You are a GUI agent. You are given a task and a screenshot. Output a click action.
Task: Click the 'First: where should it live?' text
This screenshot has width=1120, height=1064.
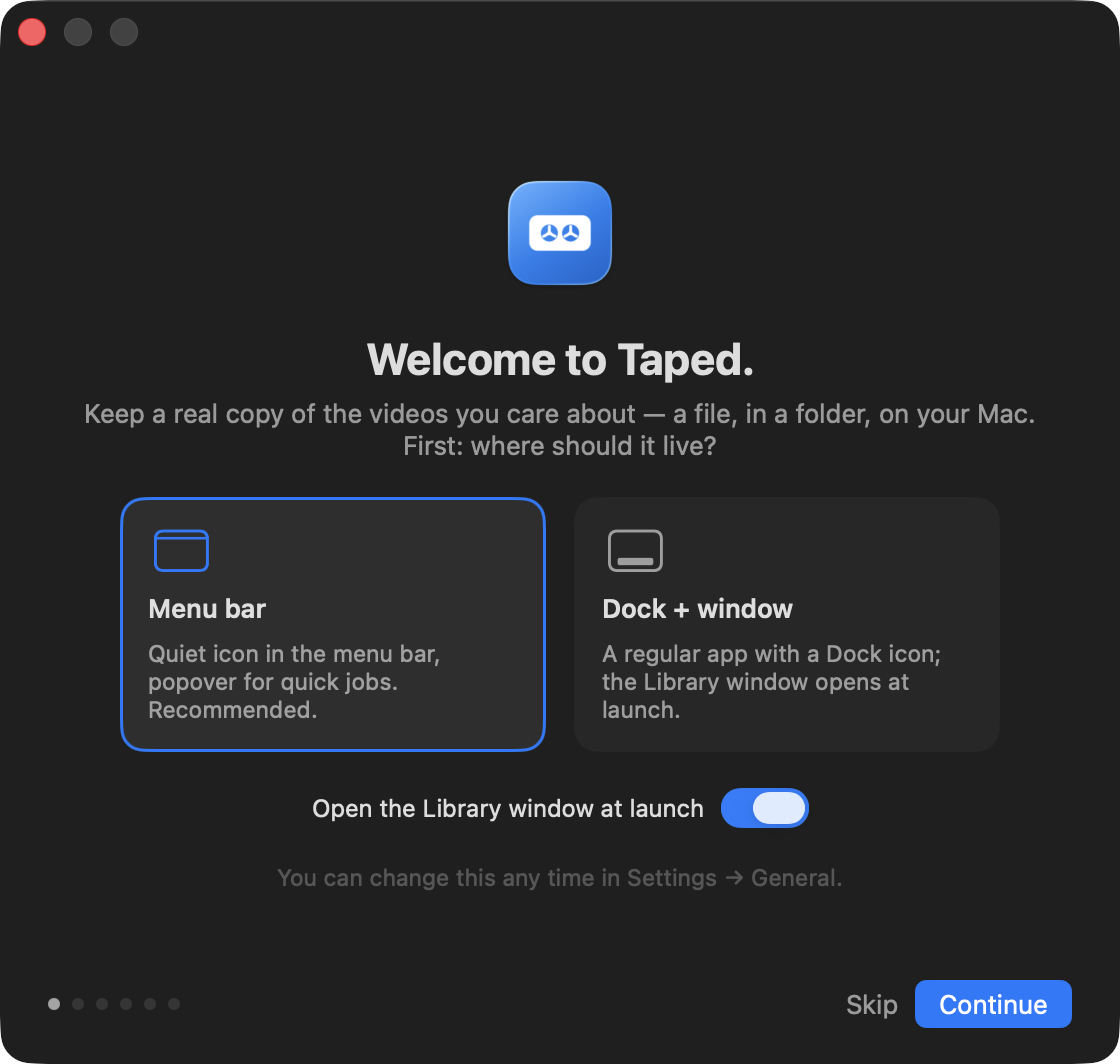[x=559, y=446]
